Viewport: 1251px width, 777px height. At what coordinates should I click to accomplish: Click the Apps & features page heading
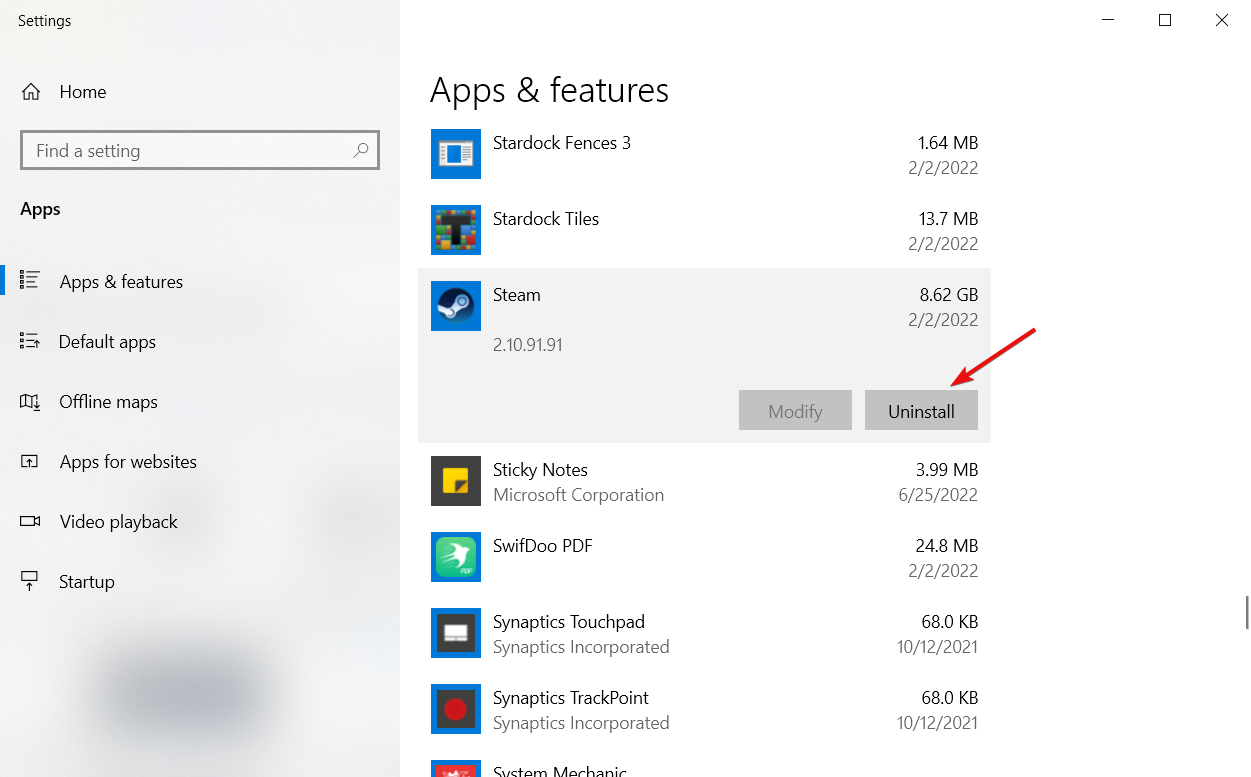(x=549, y=90)
